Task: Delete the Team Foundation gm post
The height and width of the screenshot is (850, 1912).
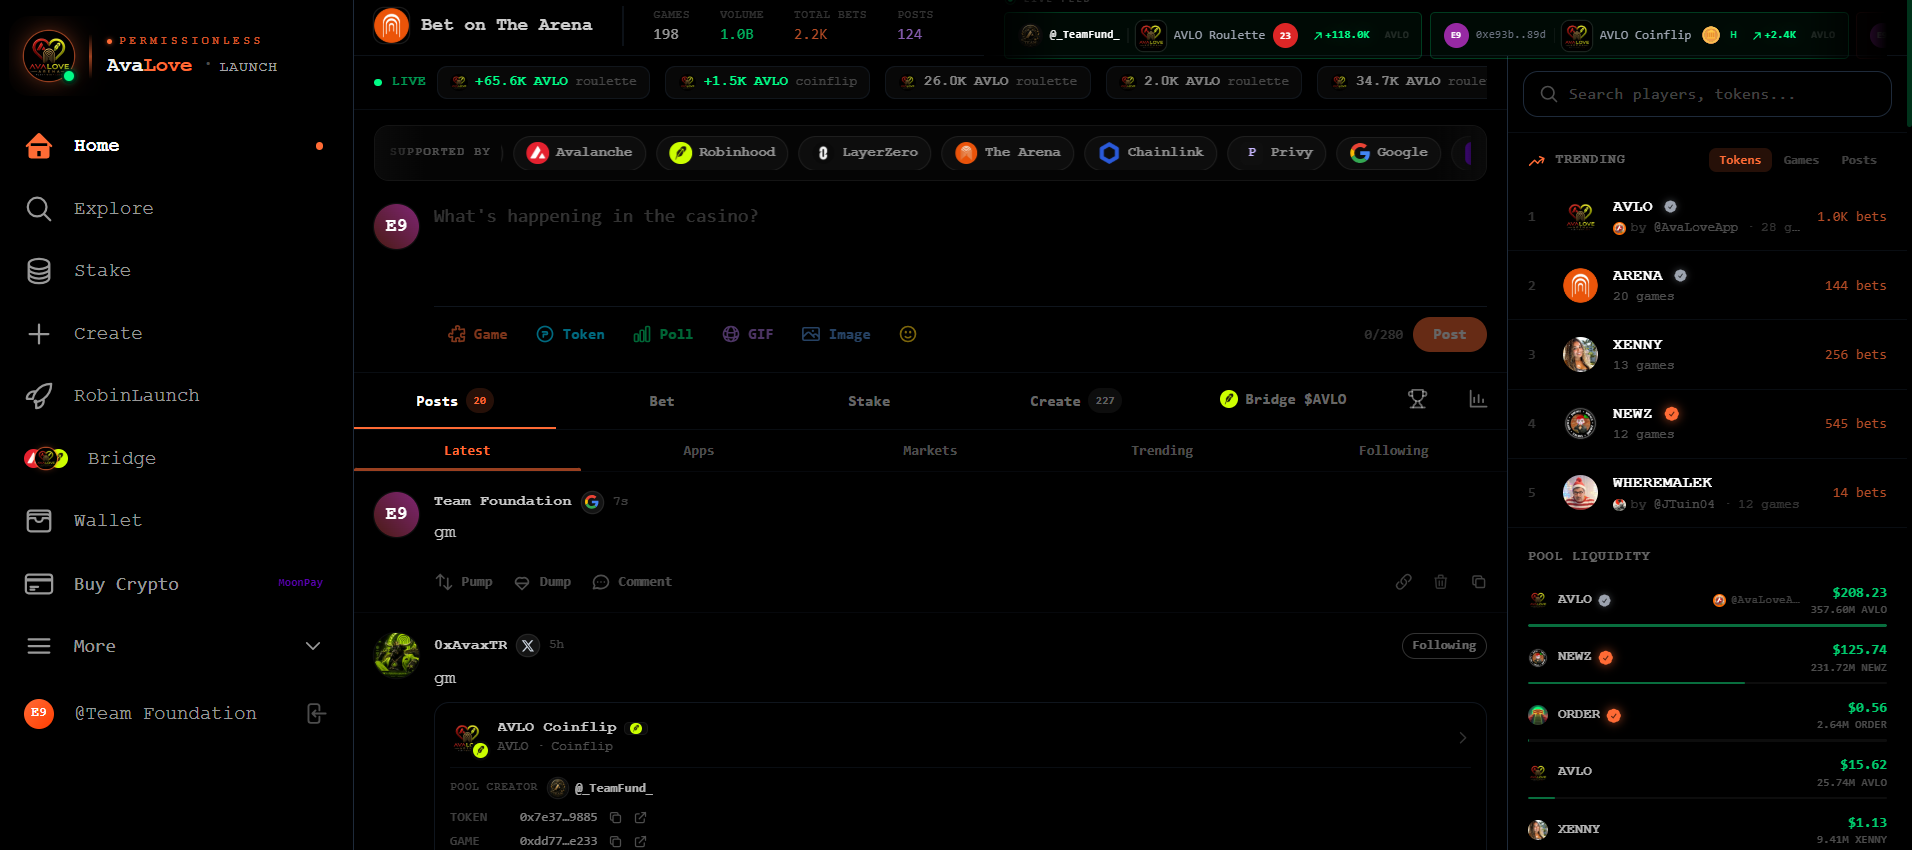Action: pos(1441,582)
